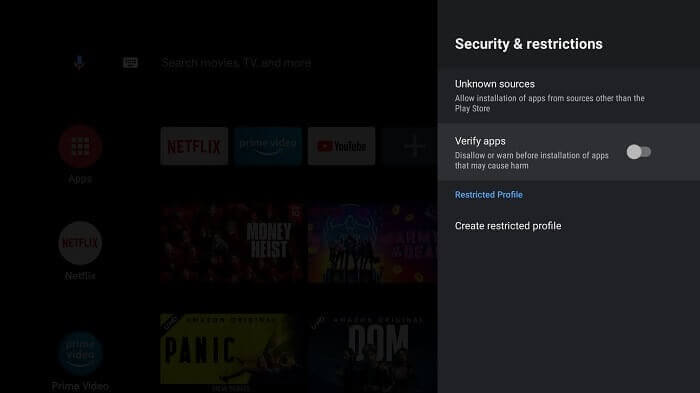This screenshot has width=700, height=393.
Task: Select the round Netflix sidebar icon
Action: pyautogui.click(x=80, y=243)
